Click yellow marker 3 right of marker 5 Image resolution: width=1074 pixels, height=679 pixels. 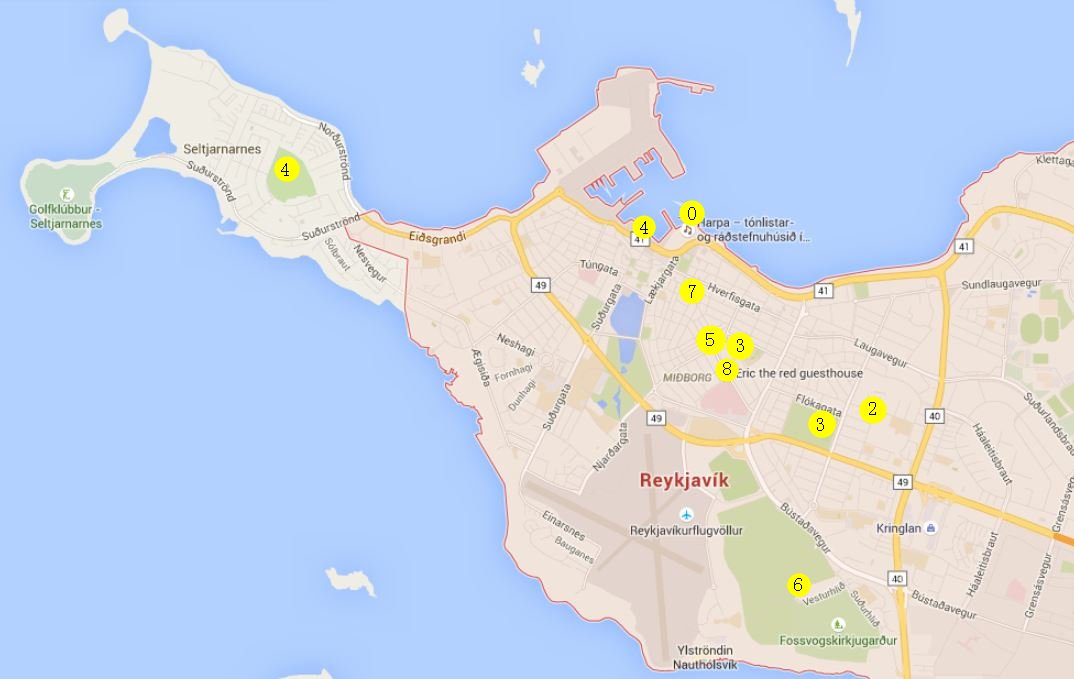[739, 346]
